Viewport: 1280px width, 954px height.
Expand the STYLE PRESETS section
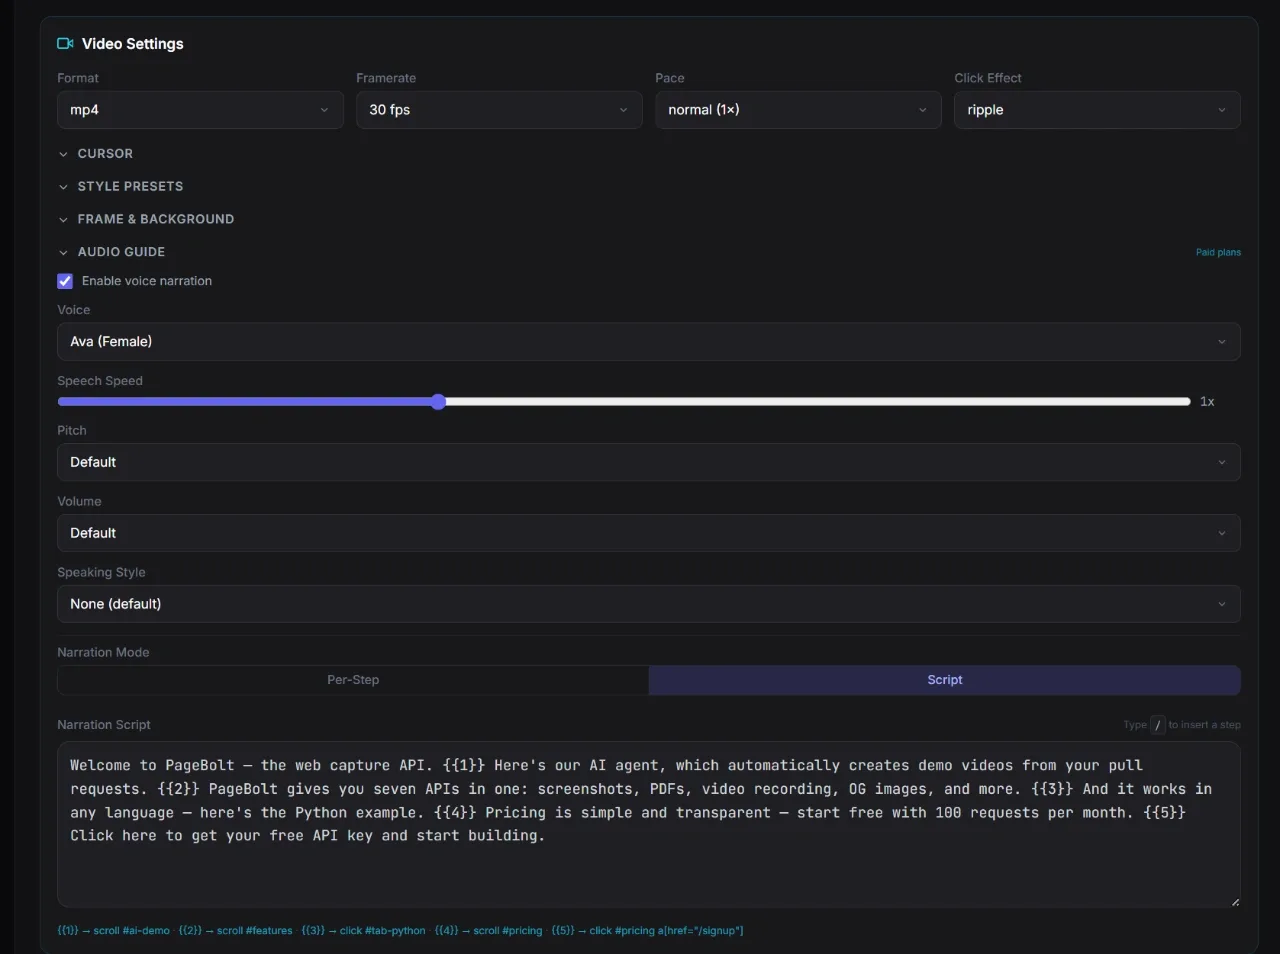pyautogui.click(x=121, y=187)
